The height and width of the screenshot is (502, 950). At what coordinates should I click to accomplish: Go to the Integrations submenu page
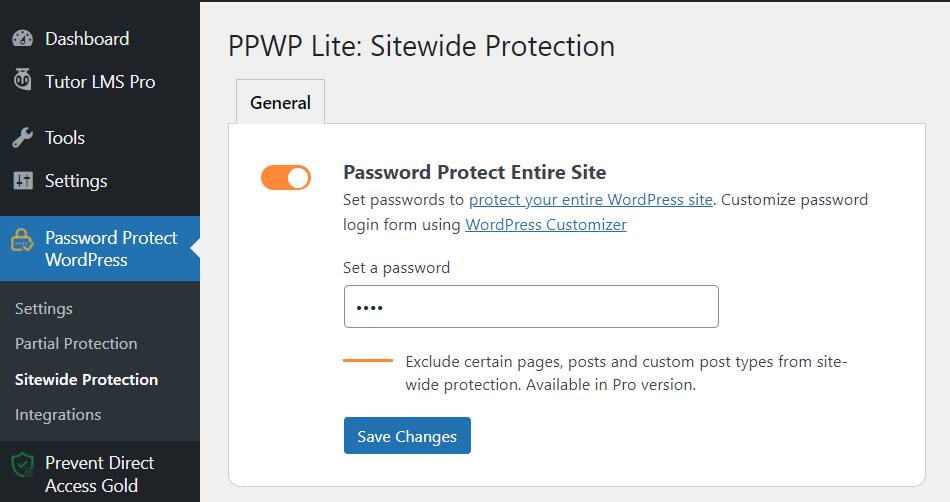pos(58,415)
